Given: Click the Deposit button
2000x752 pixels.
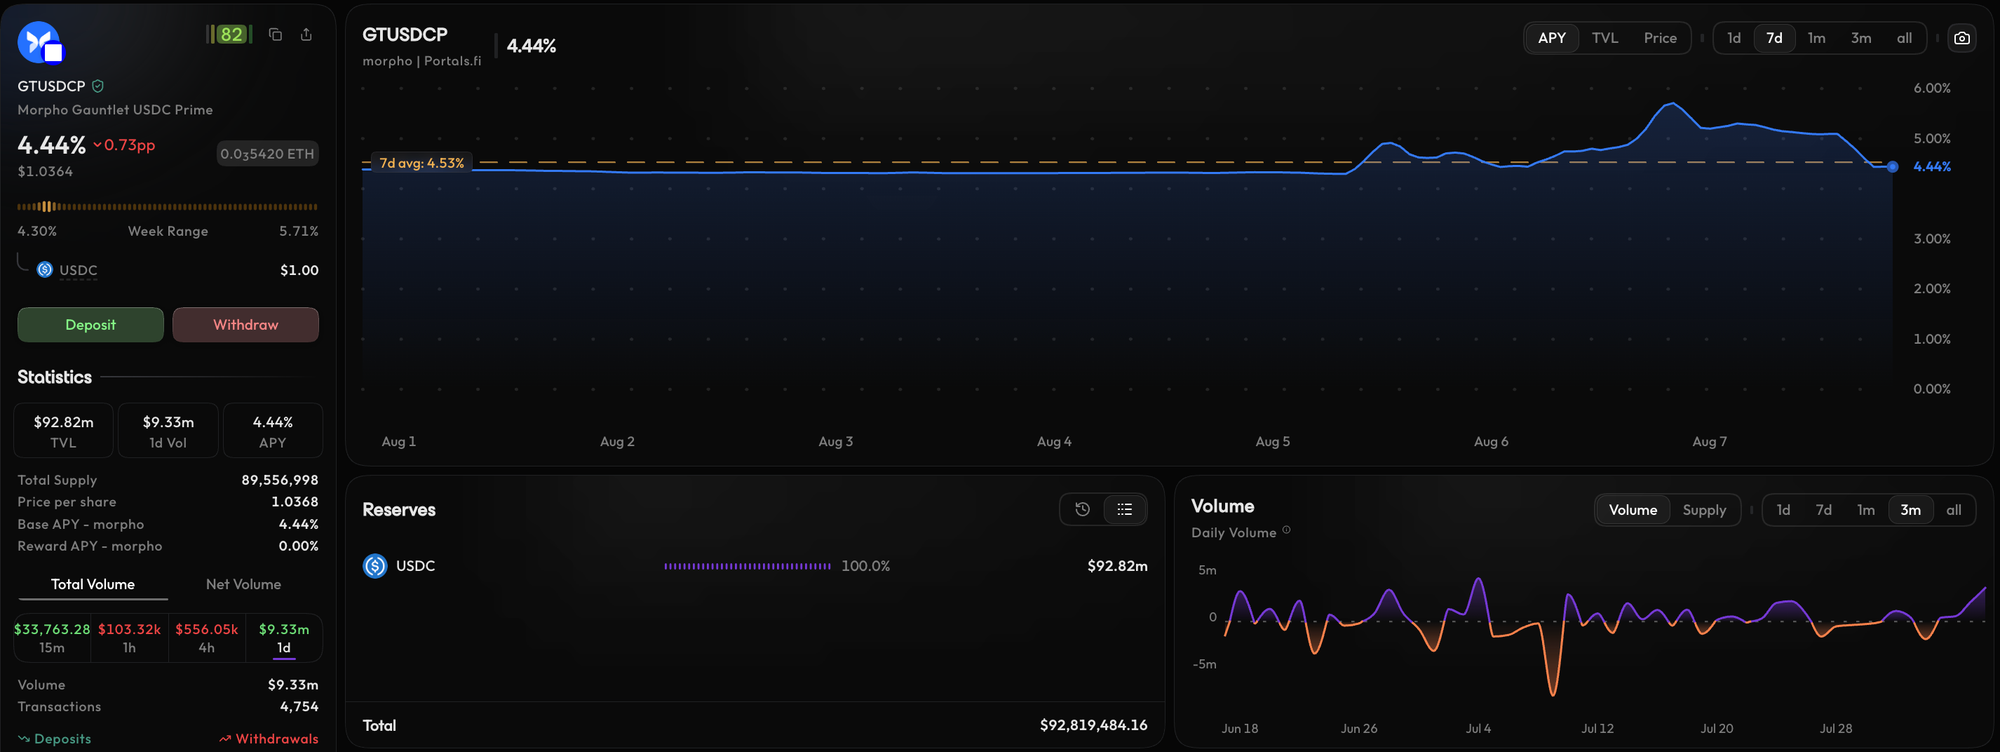Looking at the screenshot, I should point(91,325).
